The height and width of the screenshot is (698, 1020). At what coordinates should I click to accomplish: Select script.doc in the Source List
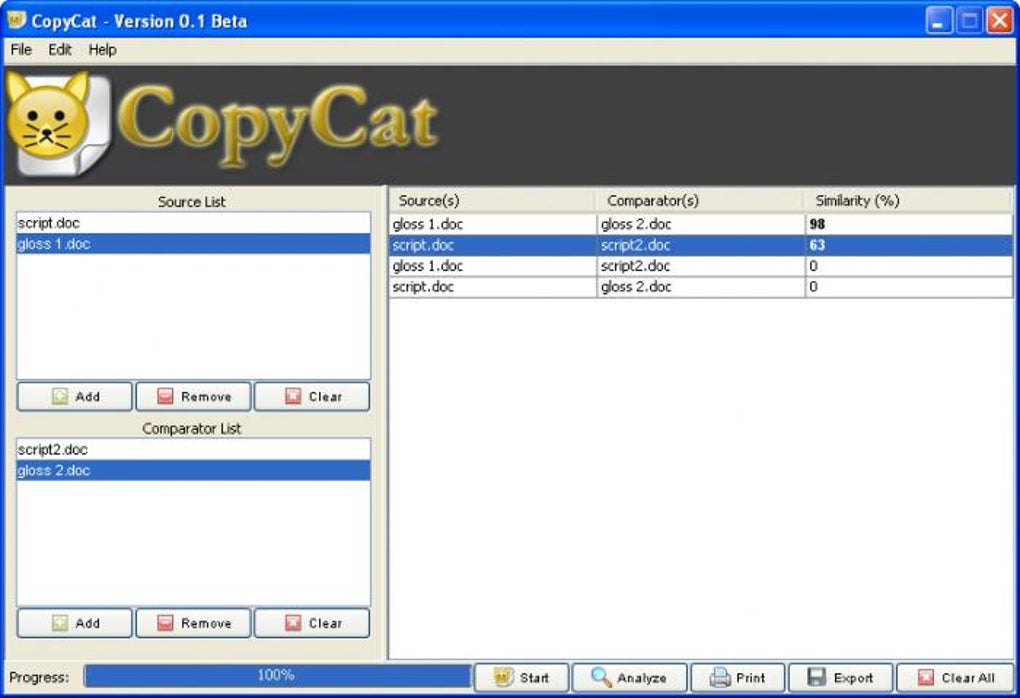point(193,223)
